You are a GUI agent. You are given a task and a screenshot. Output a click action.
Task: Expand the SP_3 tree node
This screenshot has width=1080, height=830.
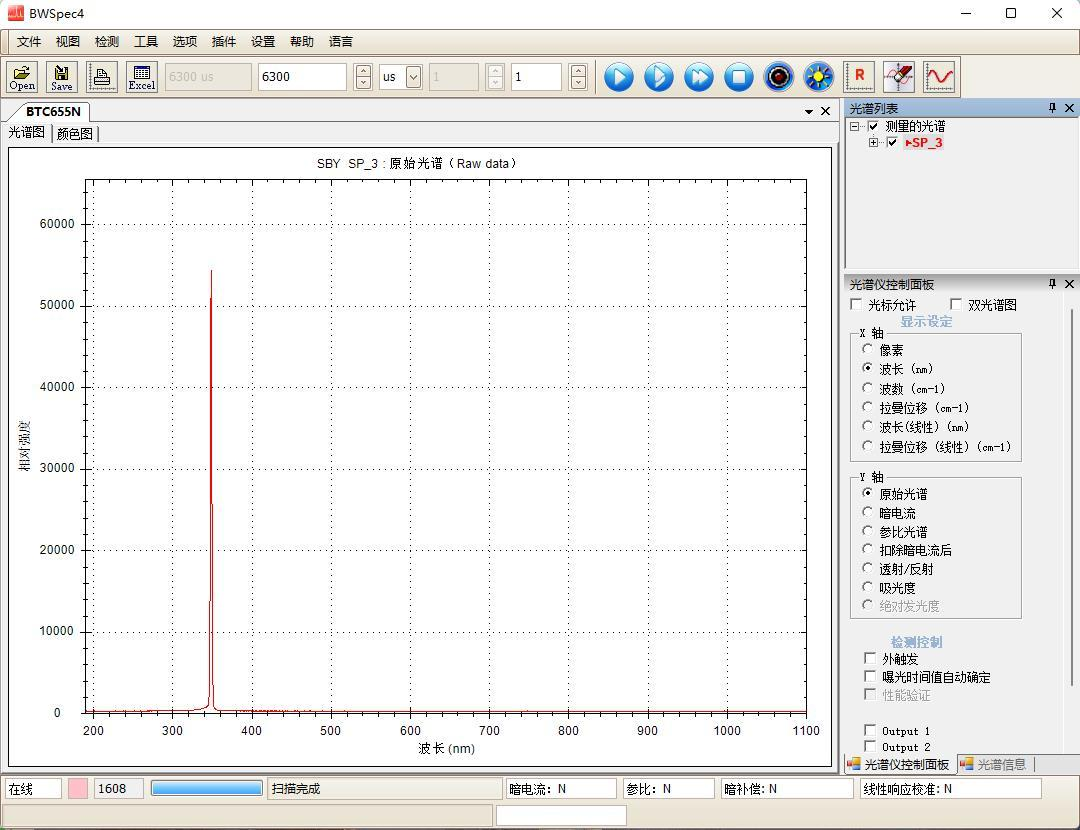(874, 143)
